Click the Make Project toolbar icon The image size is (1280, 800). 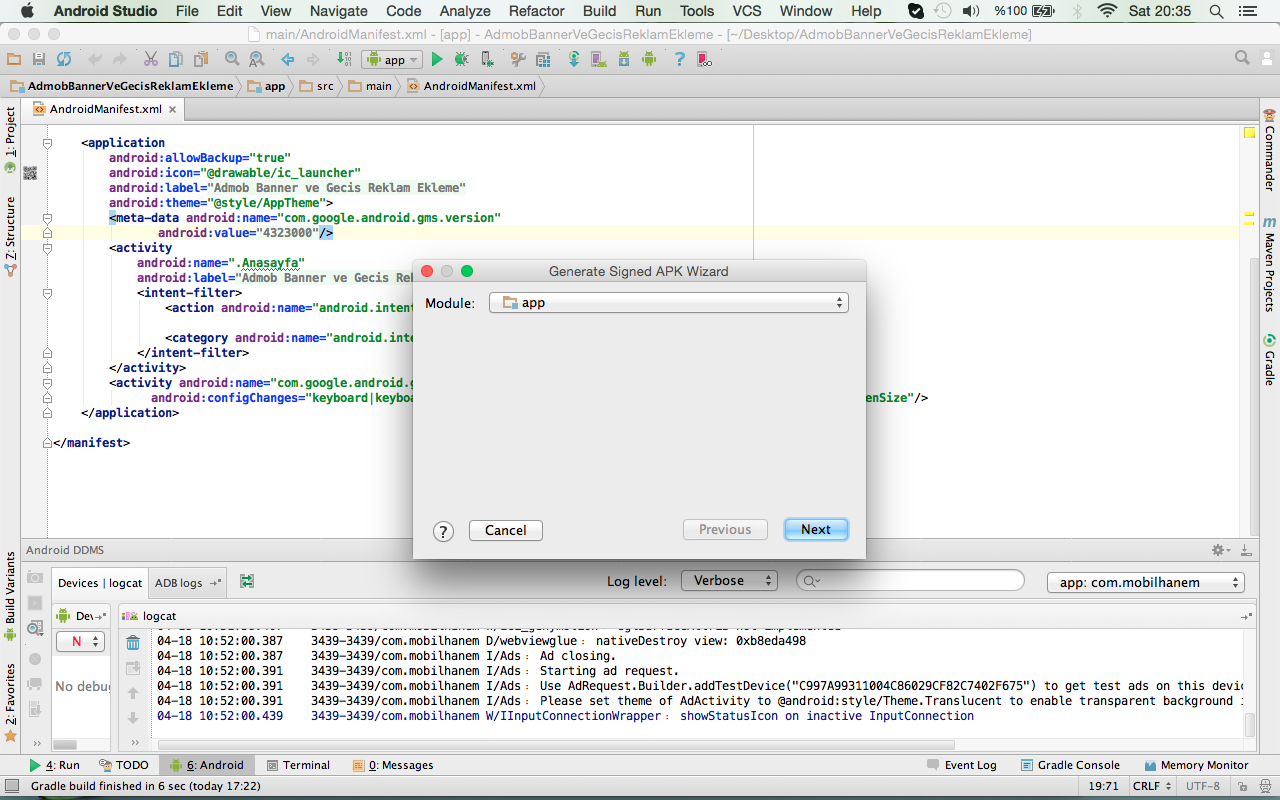343,60
